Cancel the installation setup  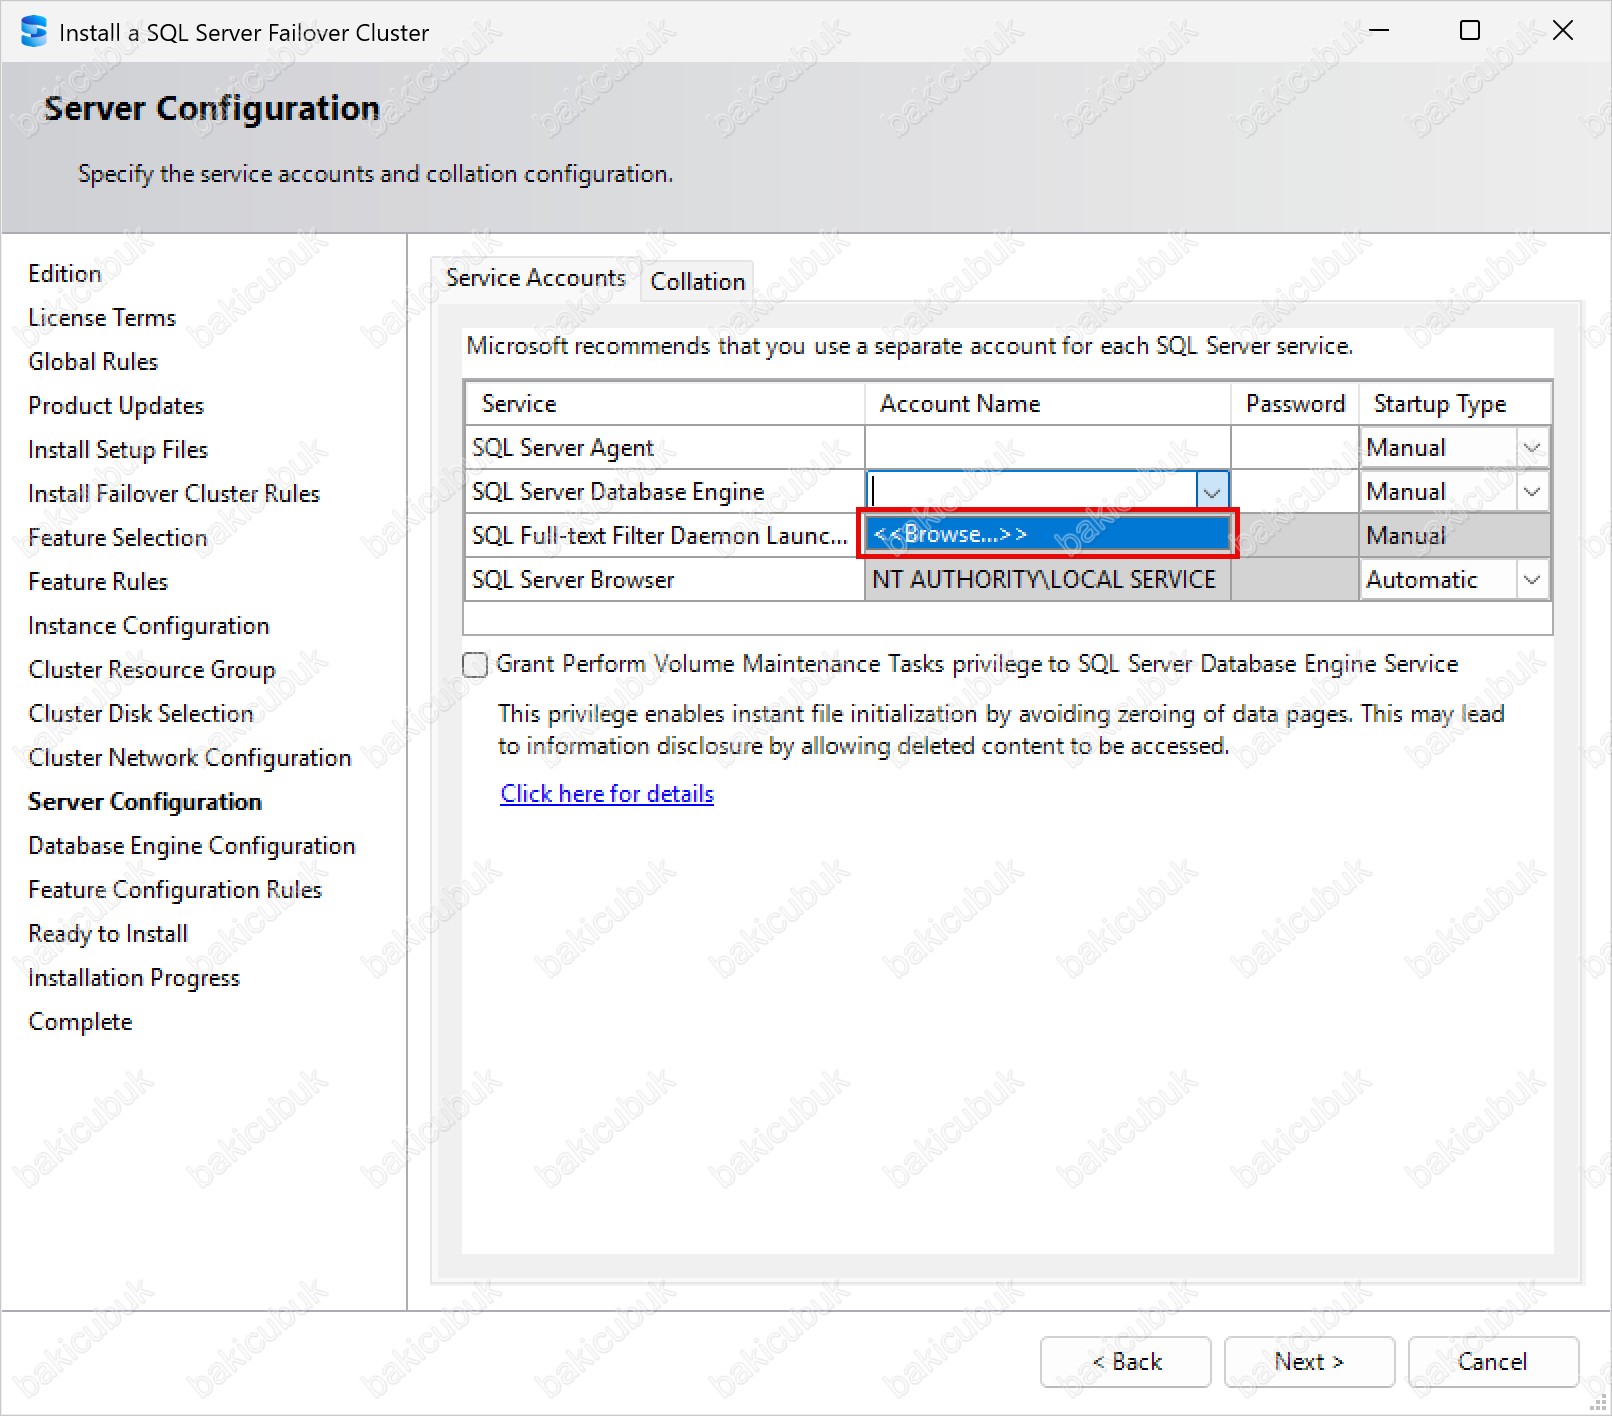tap(1492, 1362)
